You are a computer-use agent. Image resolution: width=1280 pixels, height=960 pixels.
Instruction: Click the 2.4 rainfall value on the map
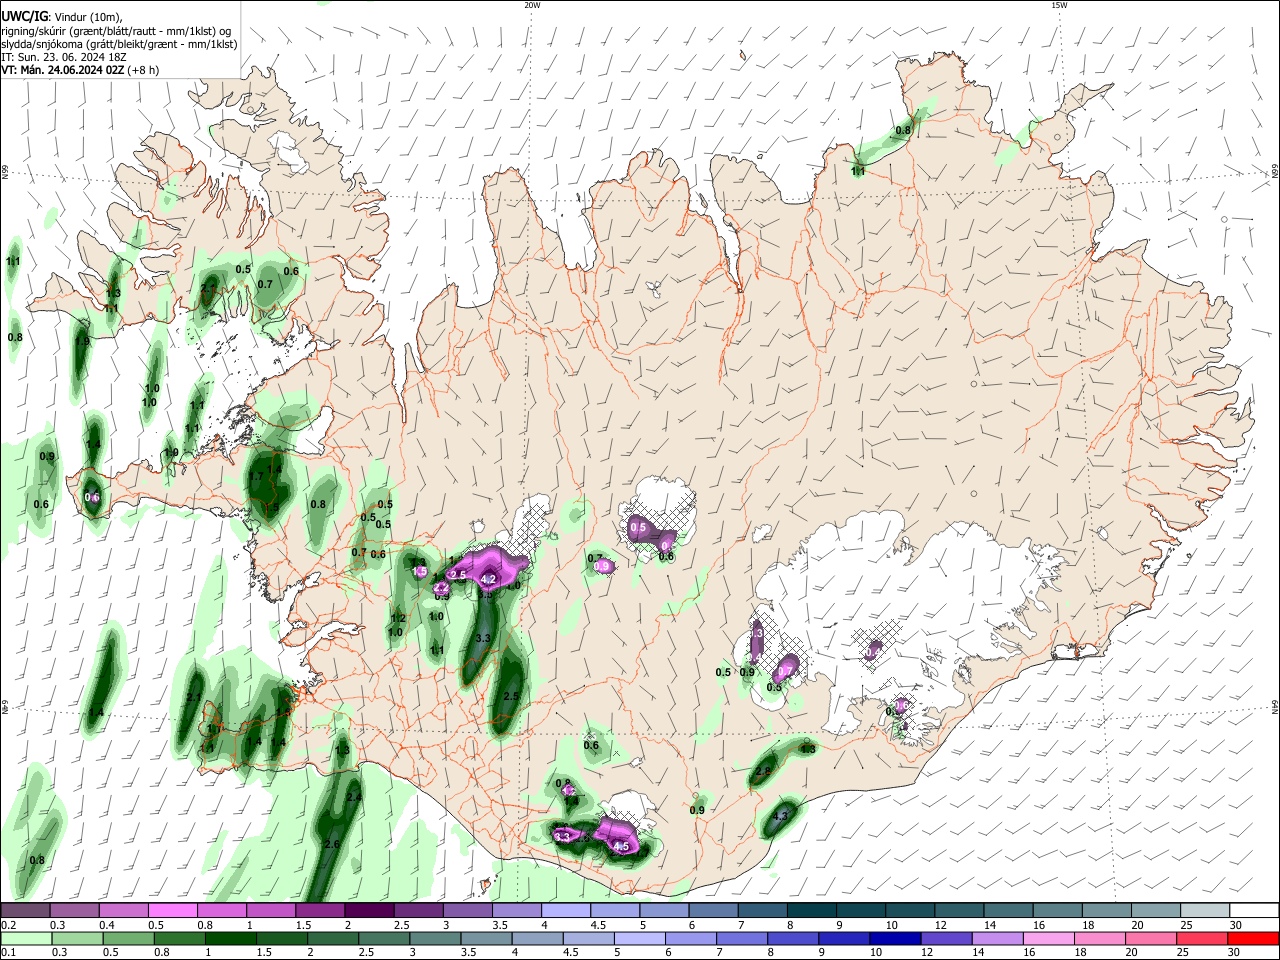tap(353, 798)
